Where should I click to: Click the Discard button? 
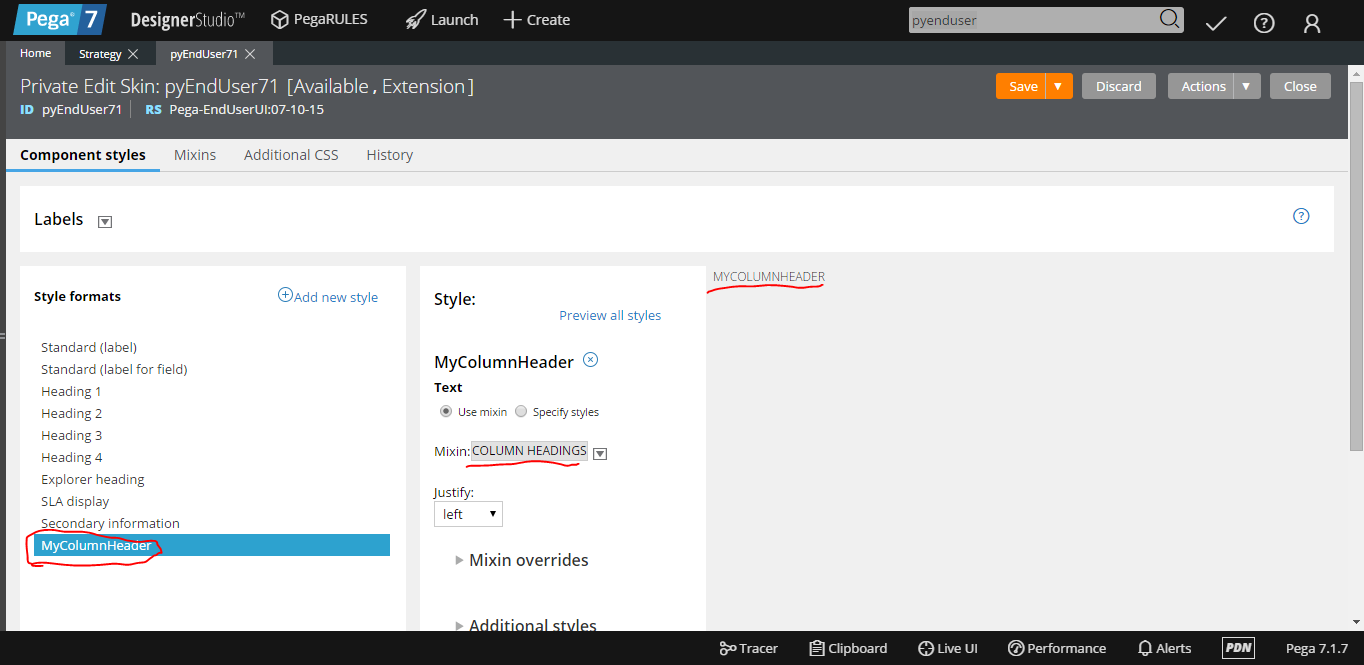point(1119,86)
